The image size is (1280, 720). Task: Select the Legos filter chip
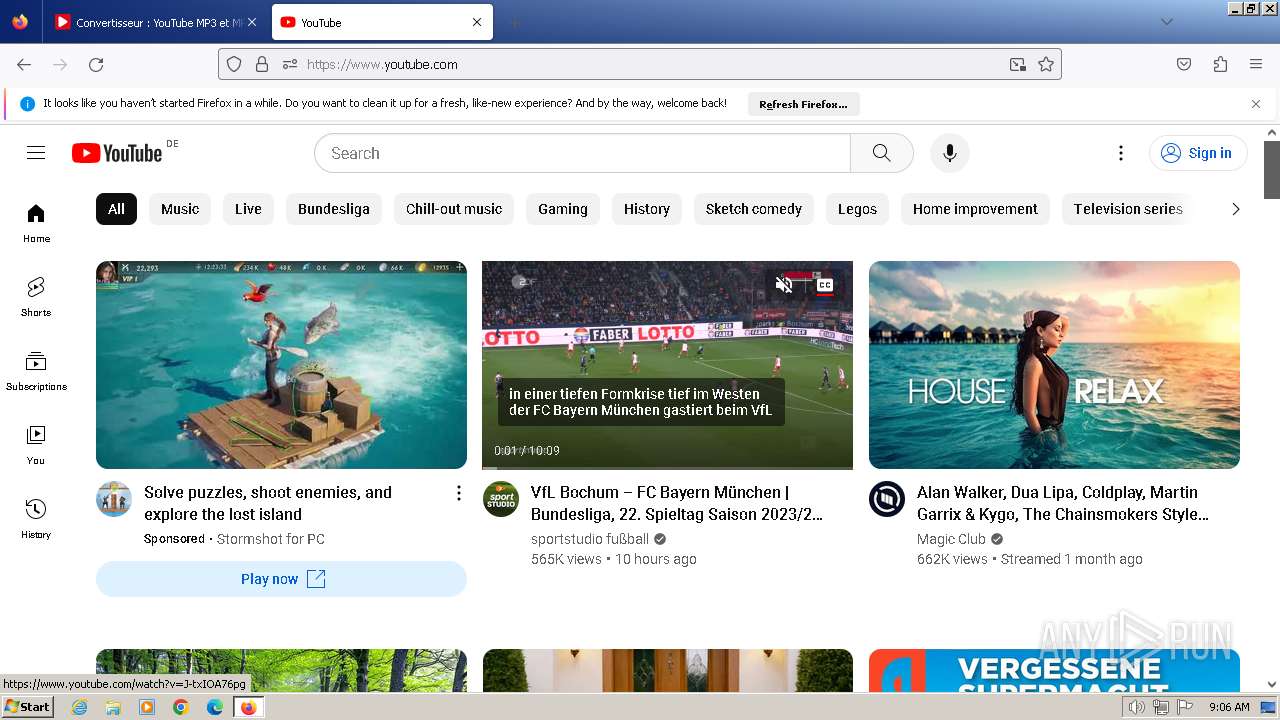click(857, 209)
